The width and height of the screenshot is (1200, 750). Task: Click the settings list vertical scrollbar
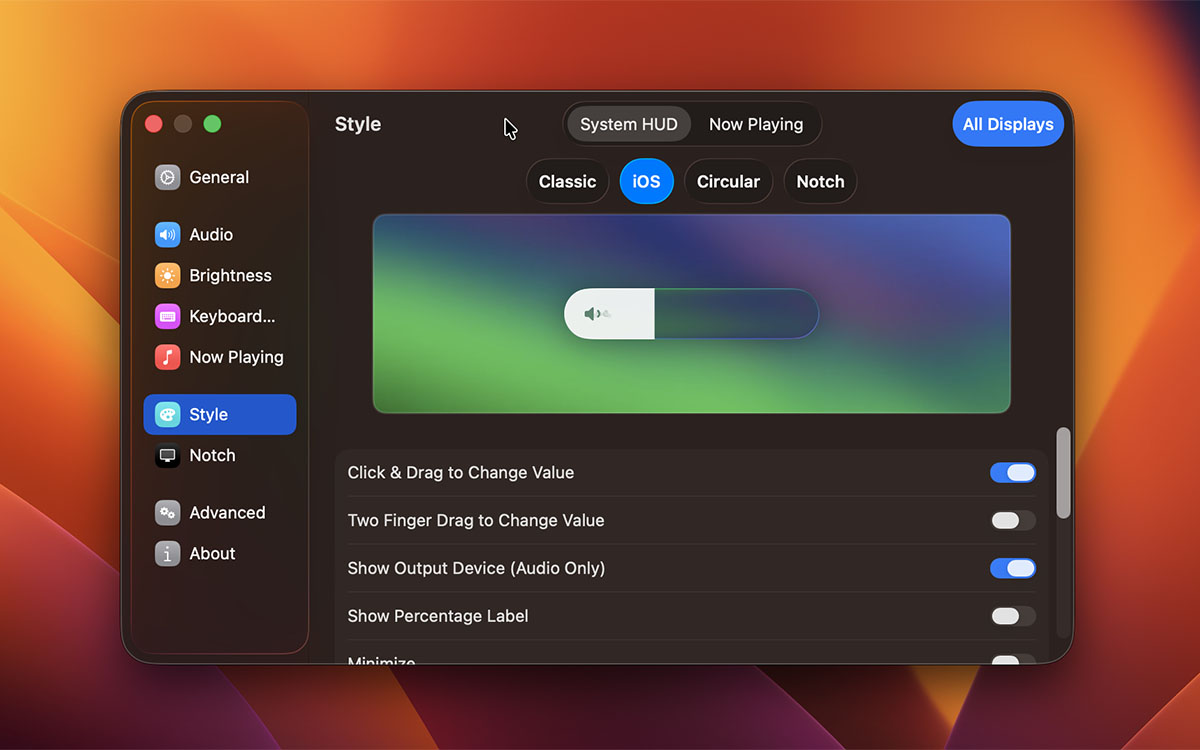(1063, 473)
